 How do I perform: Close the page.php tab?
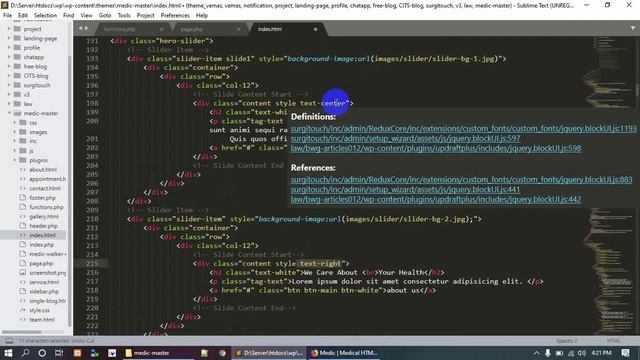pos(238,29)
